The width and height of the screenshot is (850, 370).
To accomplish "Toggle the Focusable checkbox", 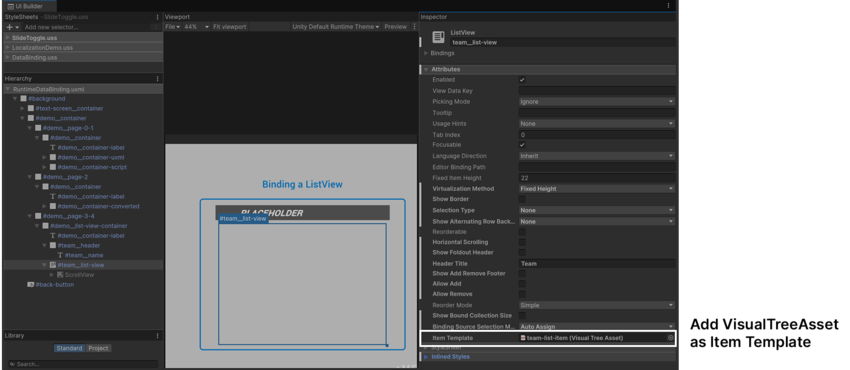I will click(522, 145).
